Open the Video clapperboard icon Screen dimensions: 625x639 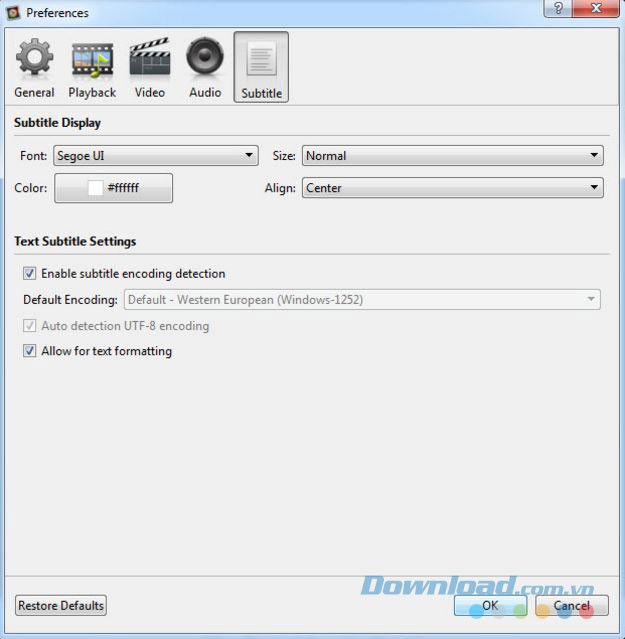point(150,59)
